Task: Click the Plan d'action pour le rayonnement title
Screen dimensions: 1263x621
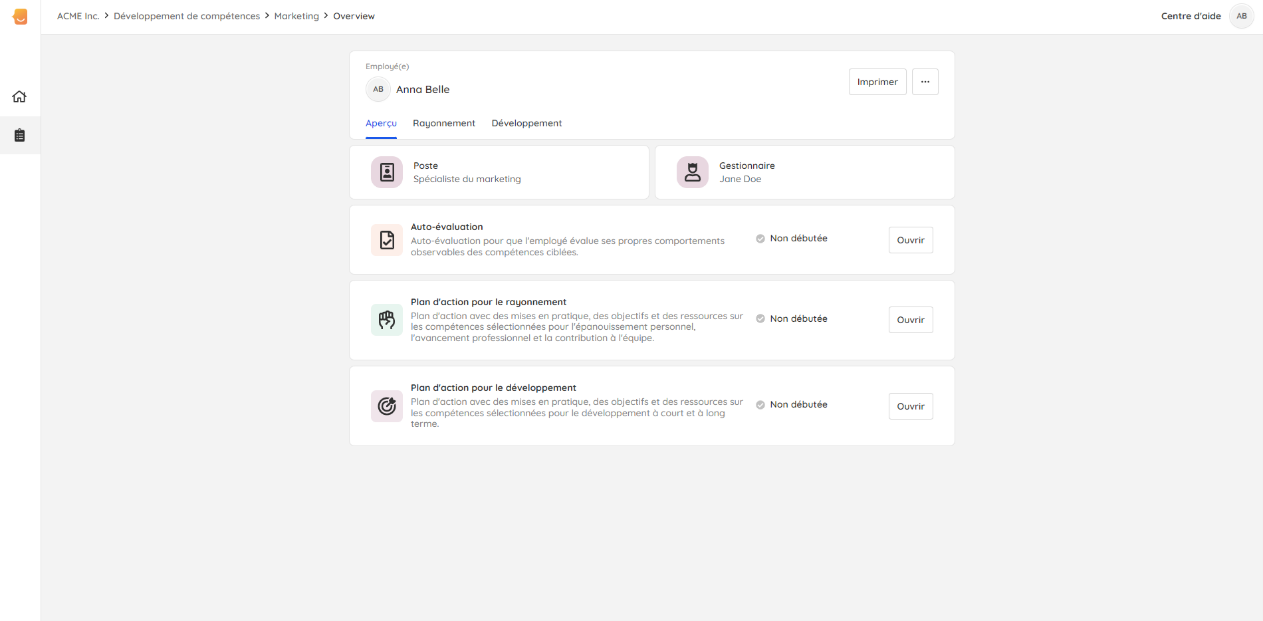Action: pos(489,302)
